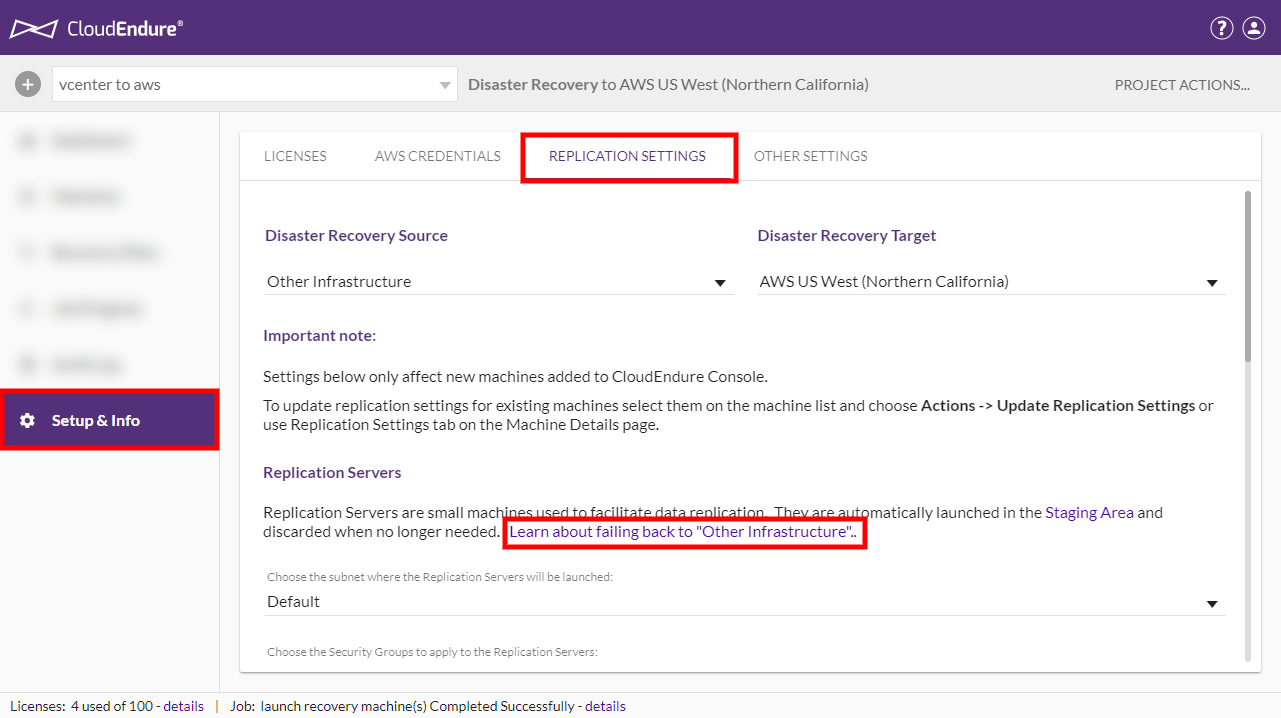Screen dimensions: 1281x718
Task: Click the Job details link
Action: 605,706
